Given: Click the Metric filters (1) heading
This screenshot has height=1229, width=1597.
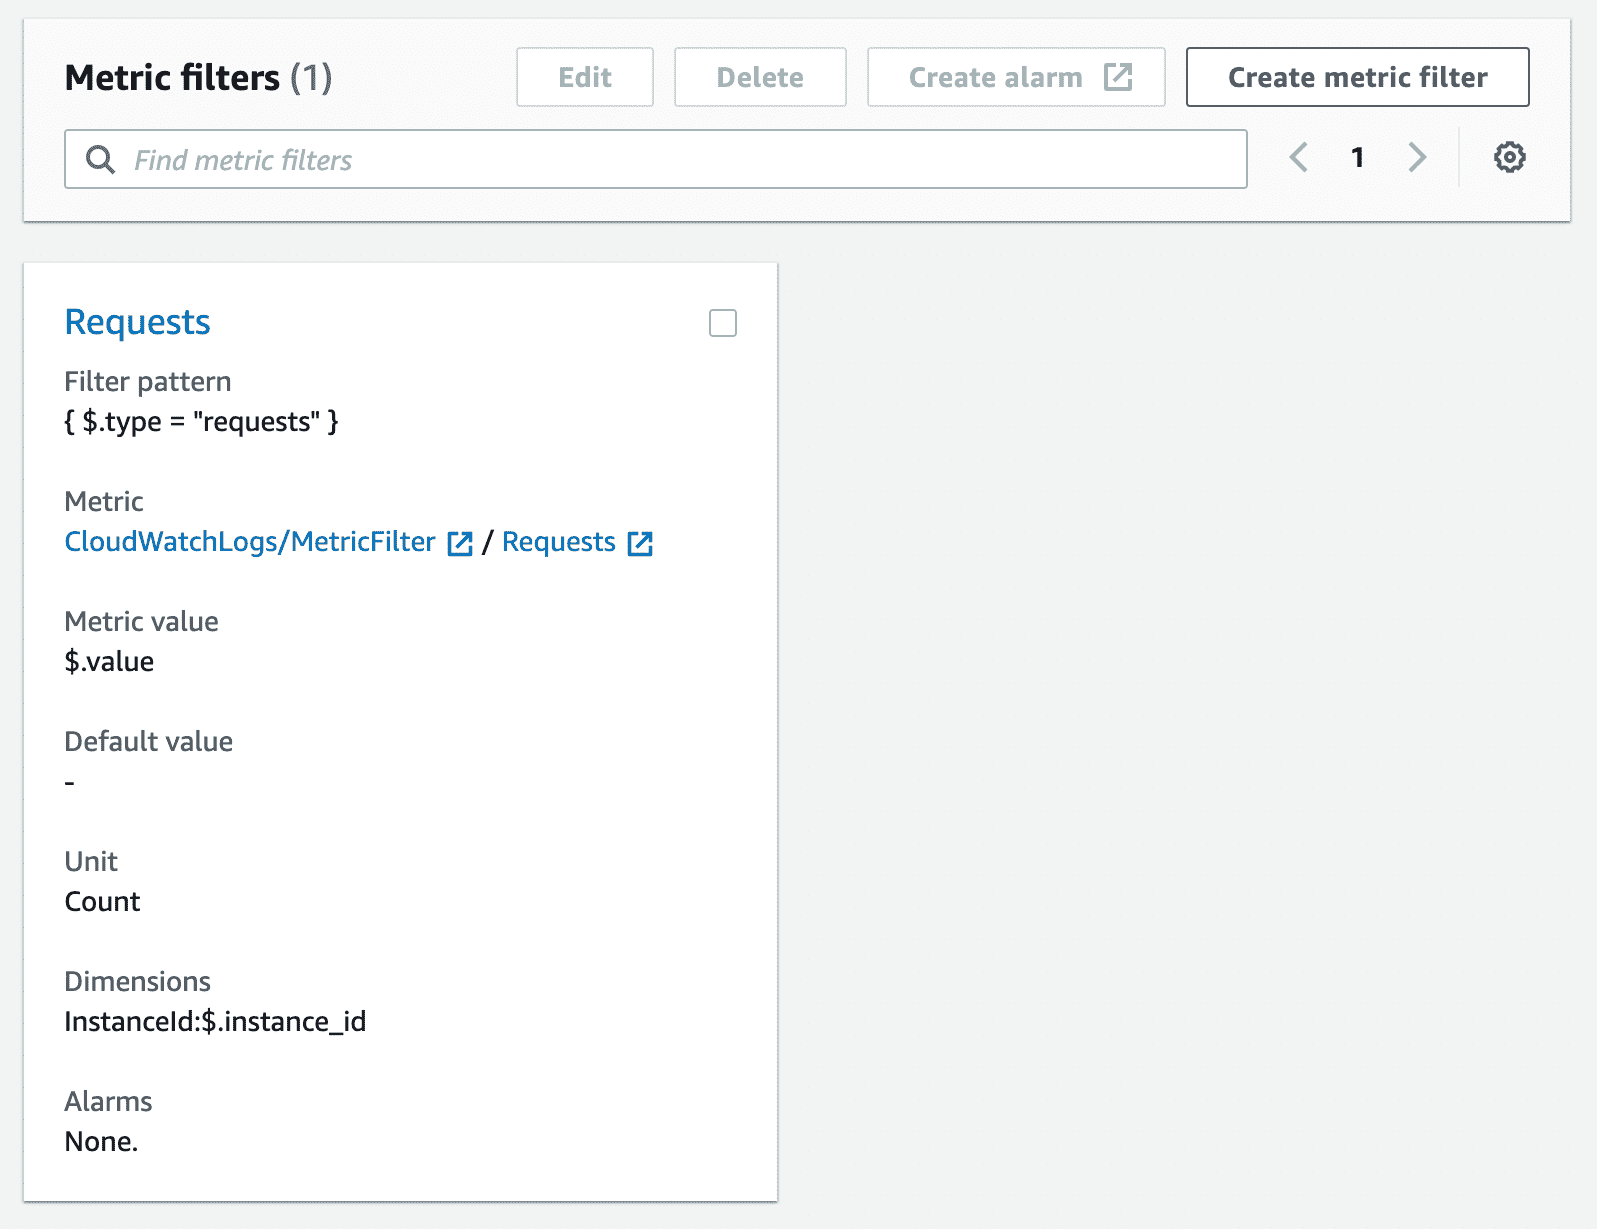Looking at the screenshot, I should (x=198, y=78).
